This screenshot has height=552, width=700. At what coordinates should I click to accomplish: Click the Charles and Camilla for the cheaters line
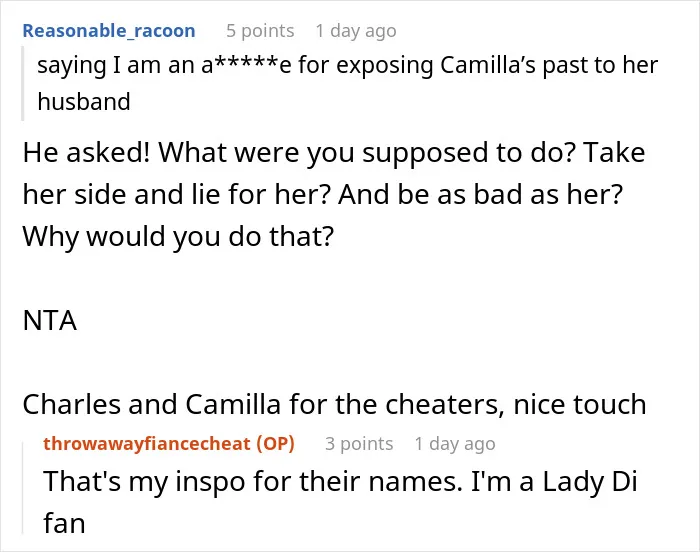(x=334, y=405)
